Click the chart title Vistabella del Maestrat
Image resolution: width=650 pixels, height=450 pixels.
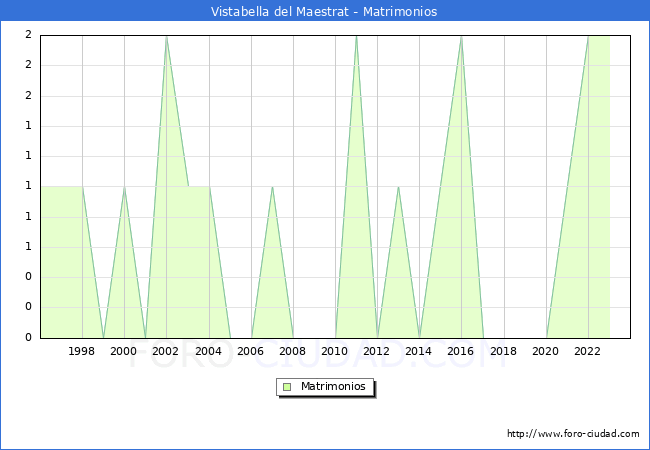coord(324,12)
